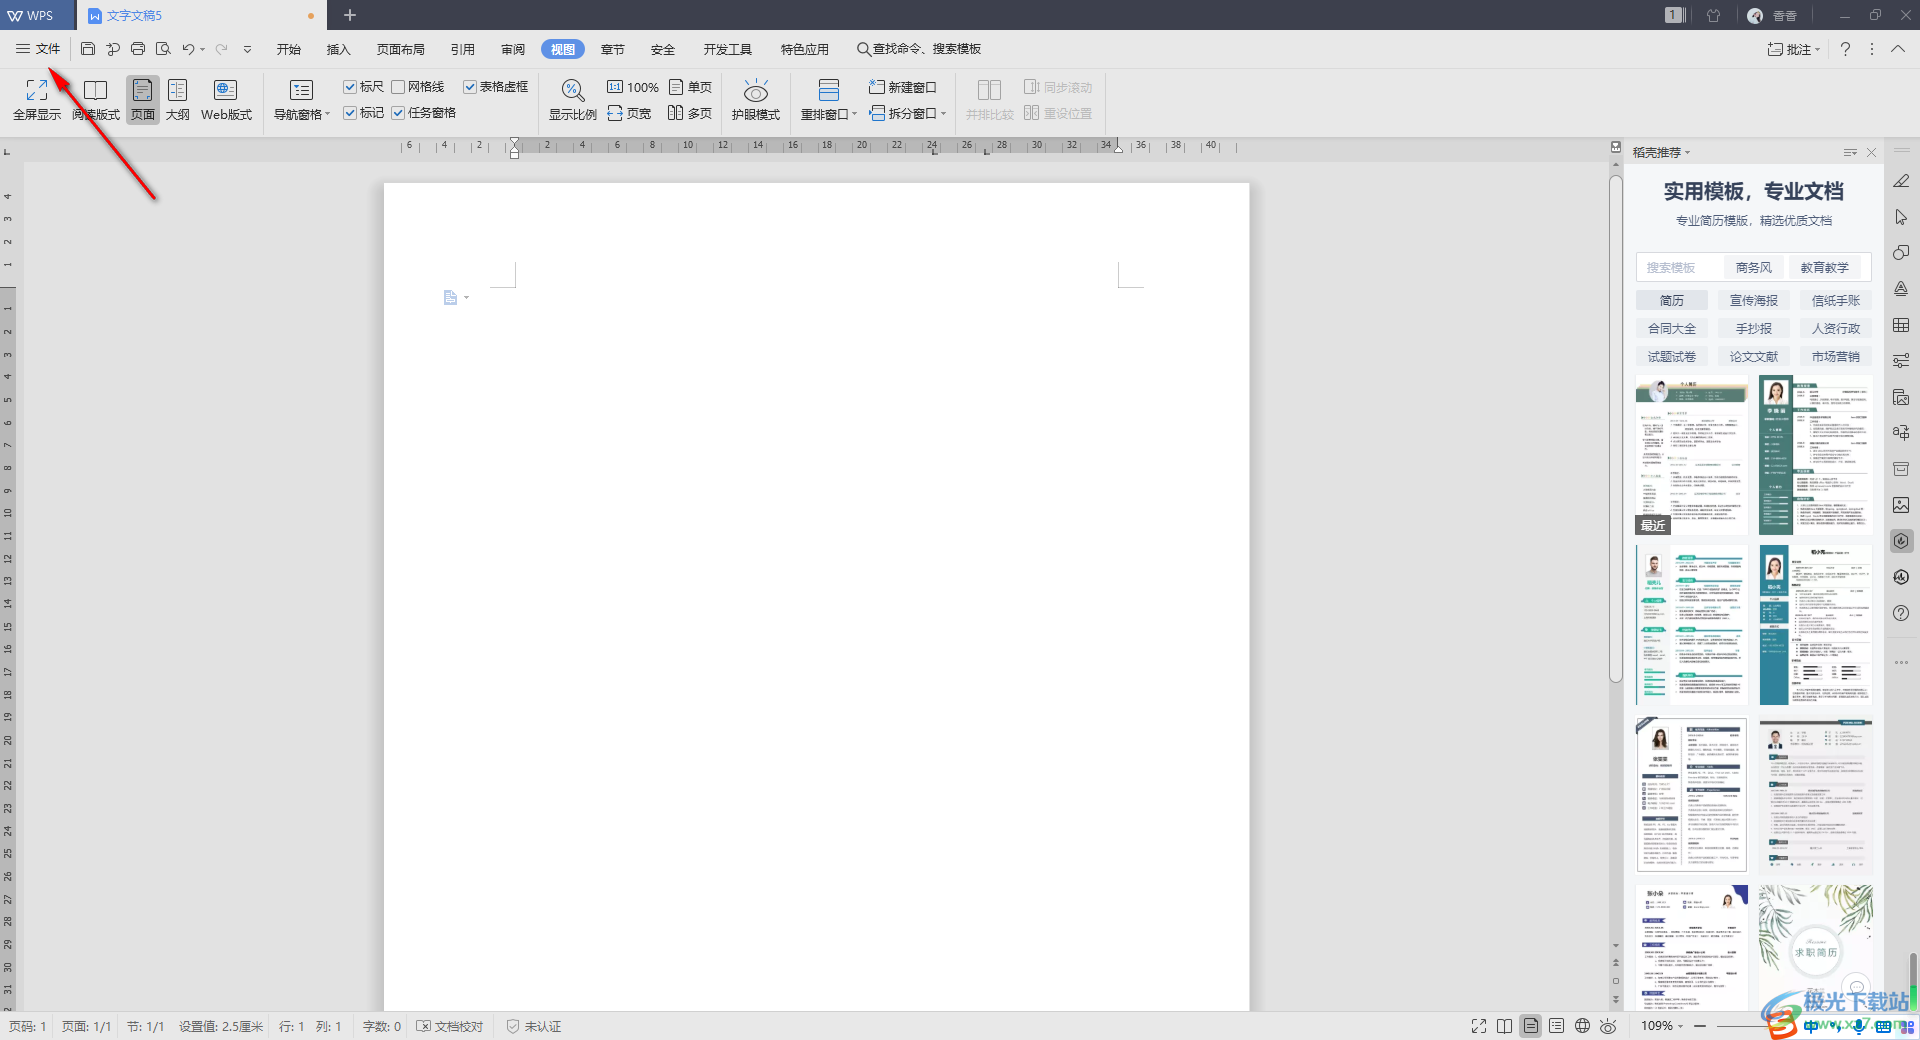
Task: Click the 教育教学 tag
Action: click(1825, 267)
